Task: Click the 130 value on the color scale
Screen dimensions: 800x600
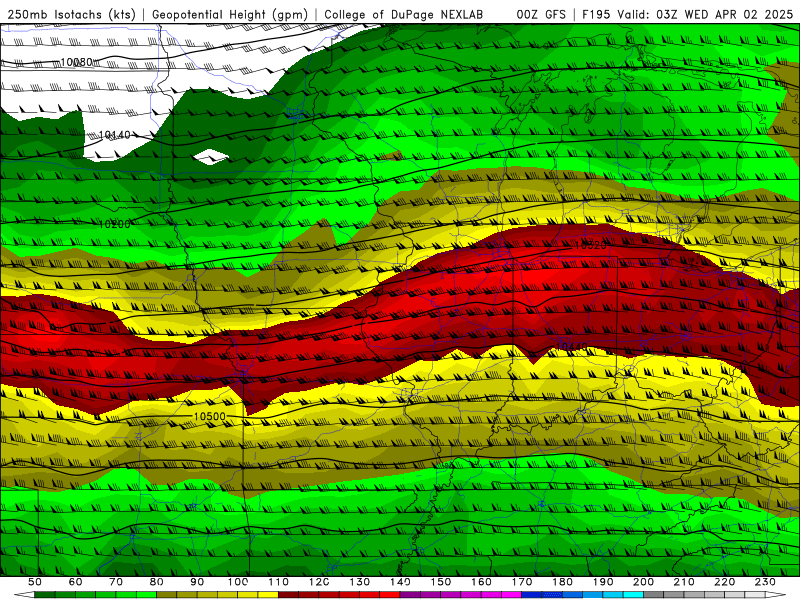Action: click(360, 582)
